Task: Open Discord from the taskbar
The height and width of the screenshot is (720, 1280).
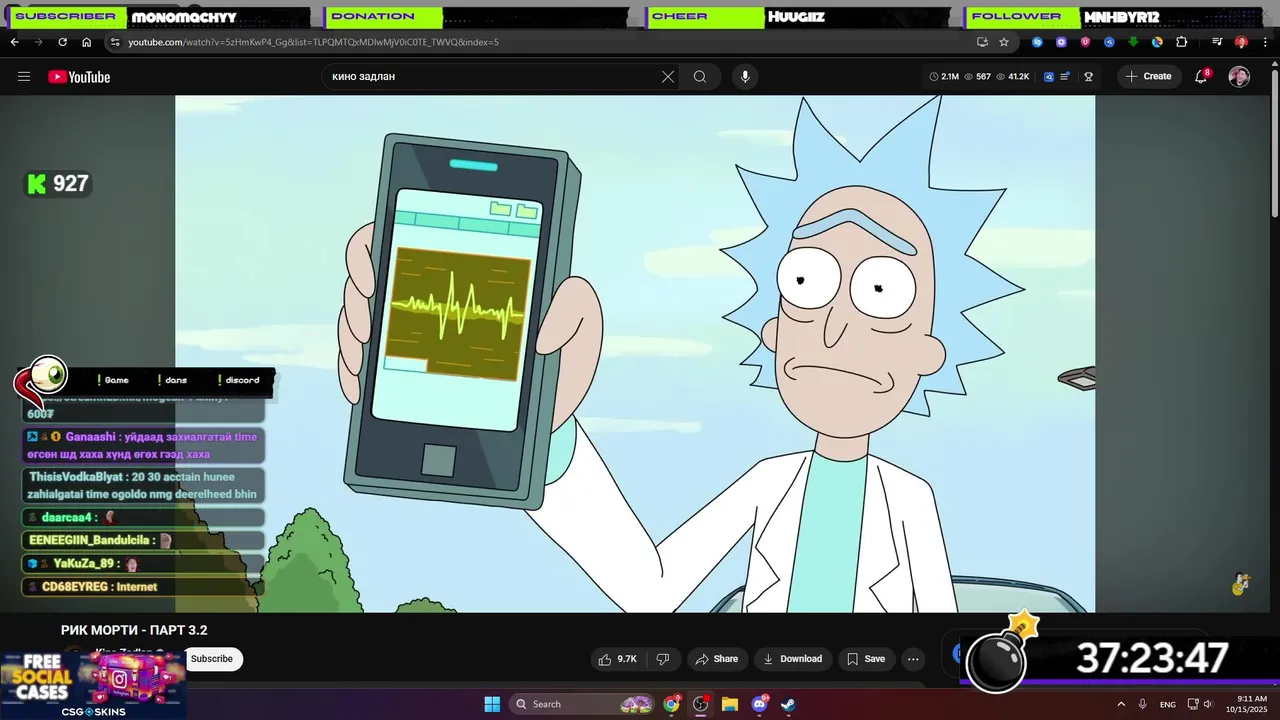Action: coord(759,704)
